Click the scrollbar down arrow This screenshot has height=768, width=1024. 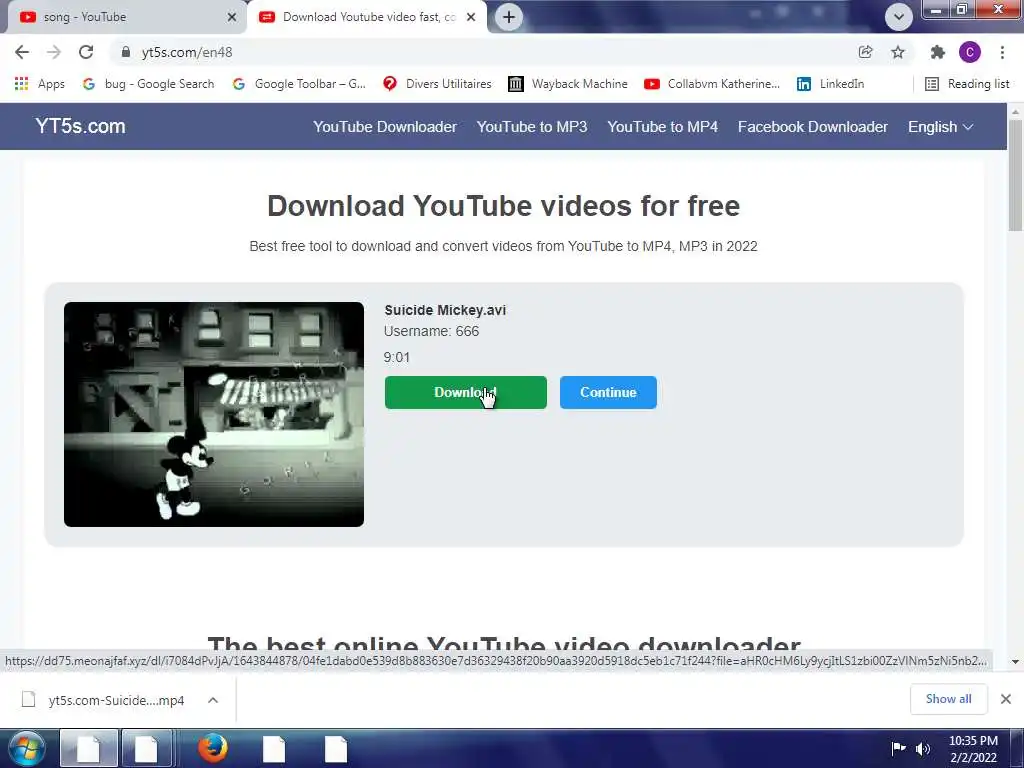pyautogui.click(x=1015, y=662)
